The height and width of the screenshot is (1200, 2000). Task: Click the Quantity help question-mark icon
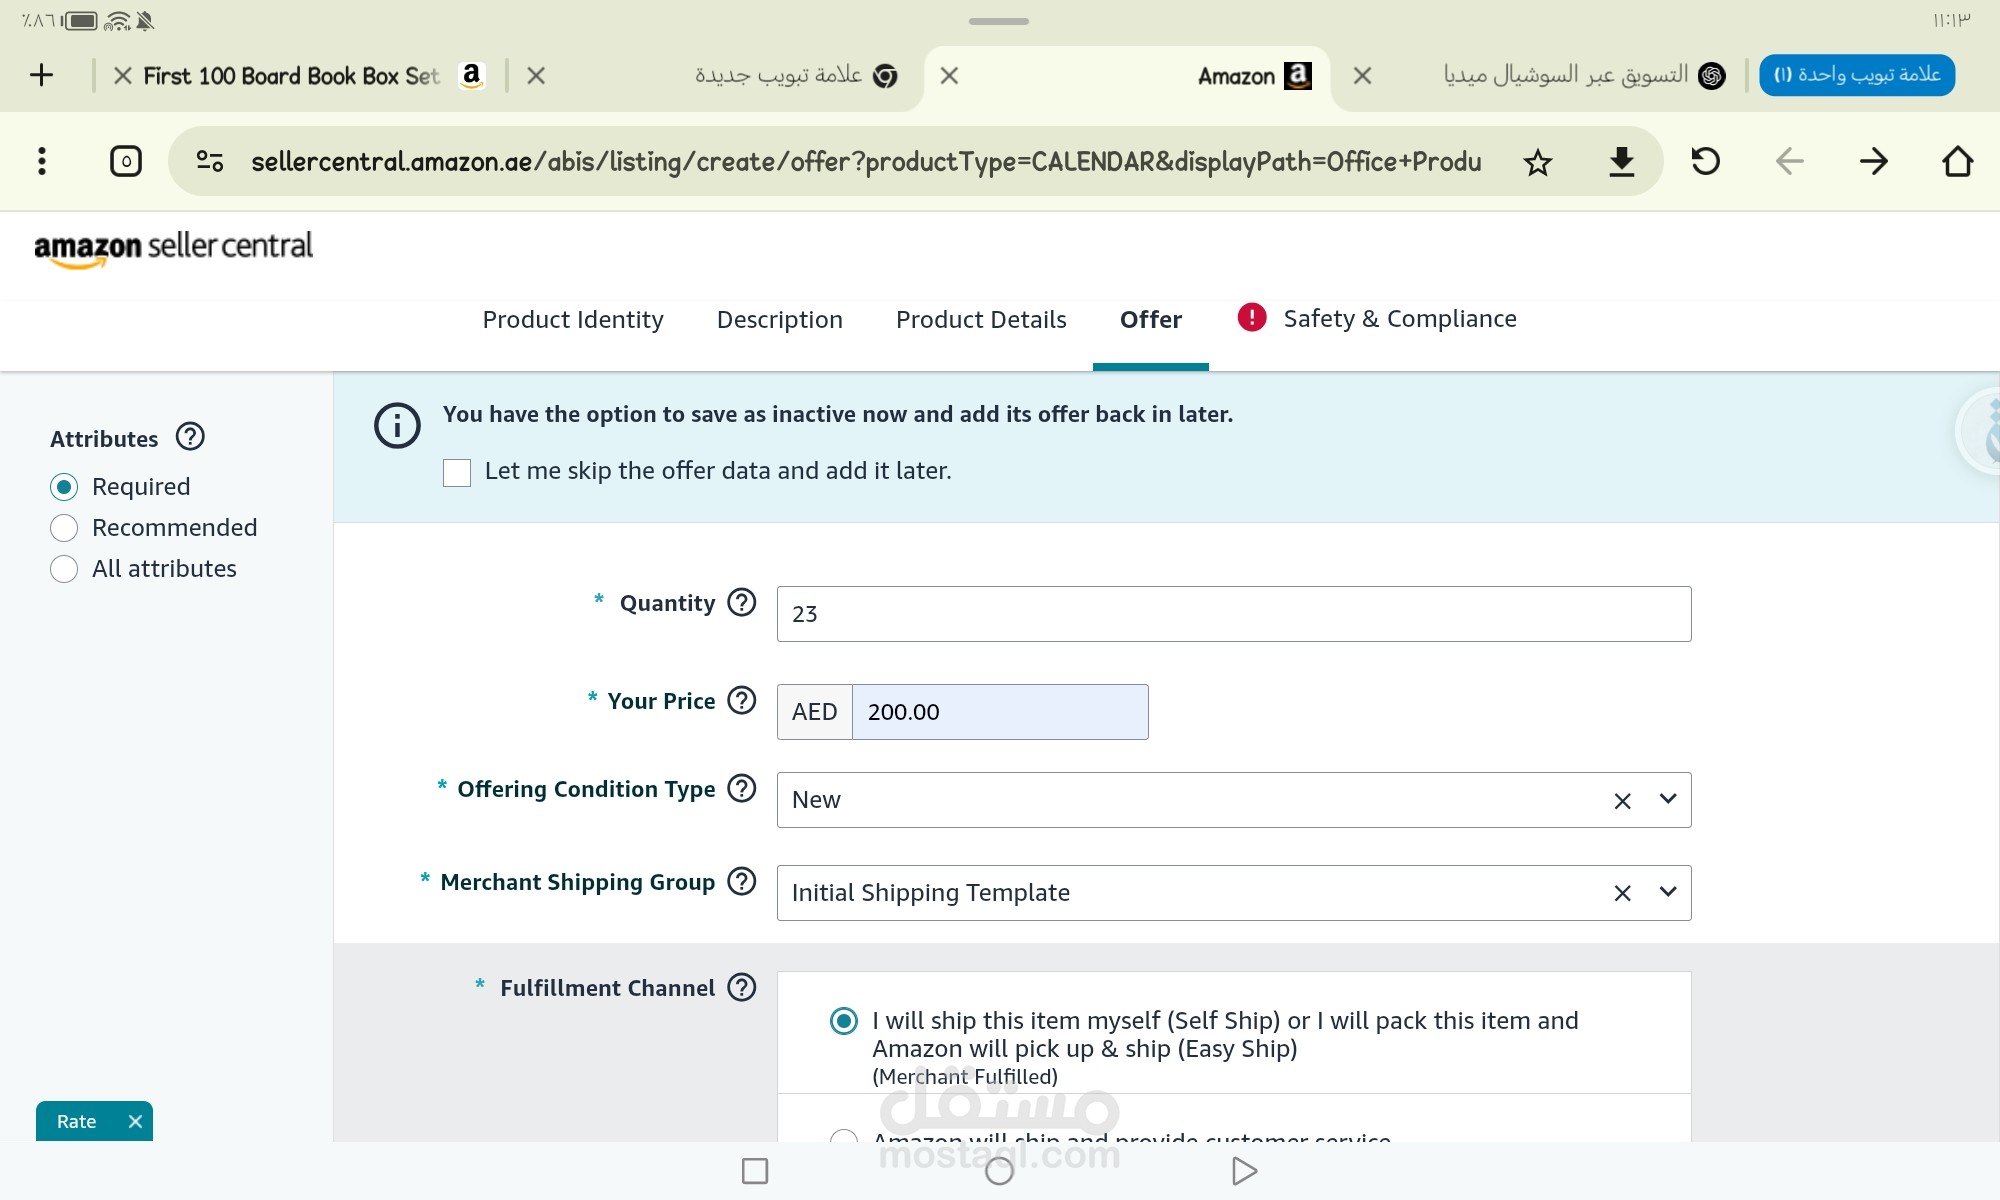coord(741,603)
